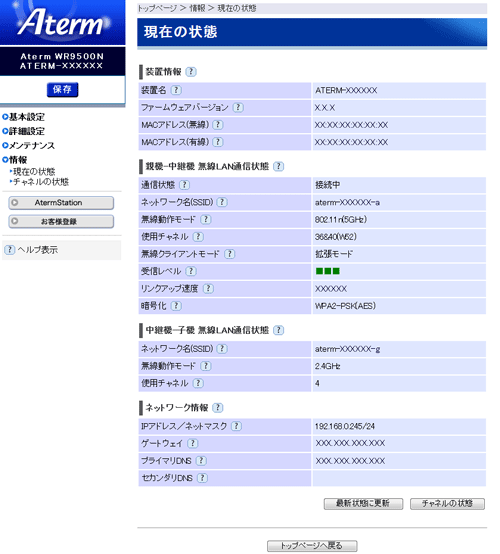Open help for 無線動作モード in 中継機-子機 section

tap(206, 366)
